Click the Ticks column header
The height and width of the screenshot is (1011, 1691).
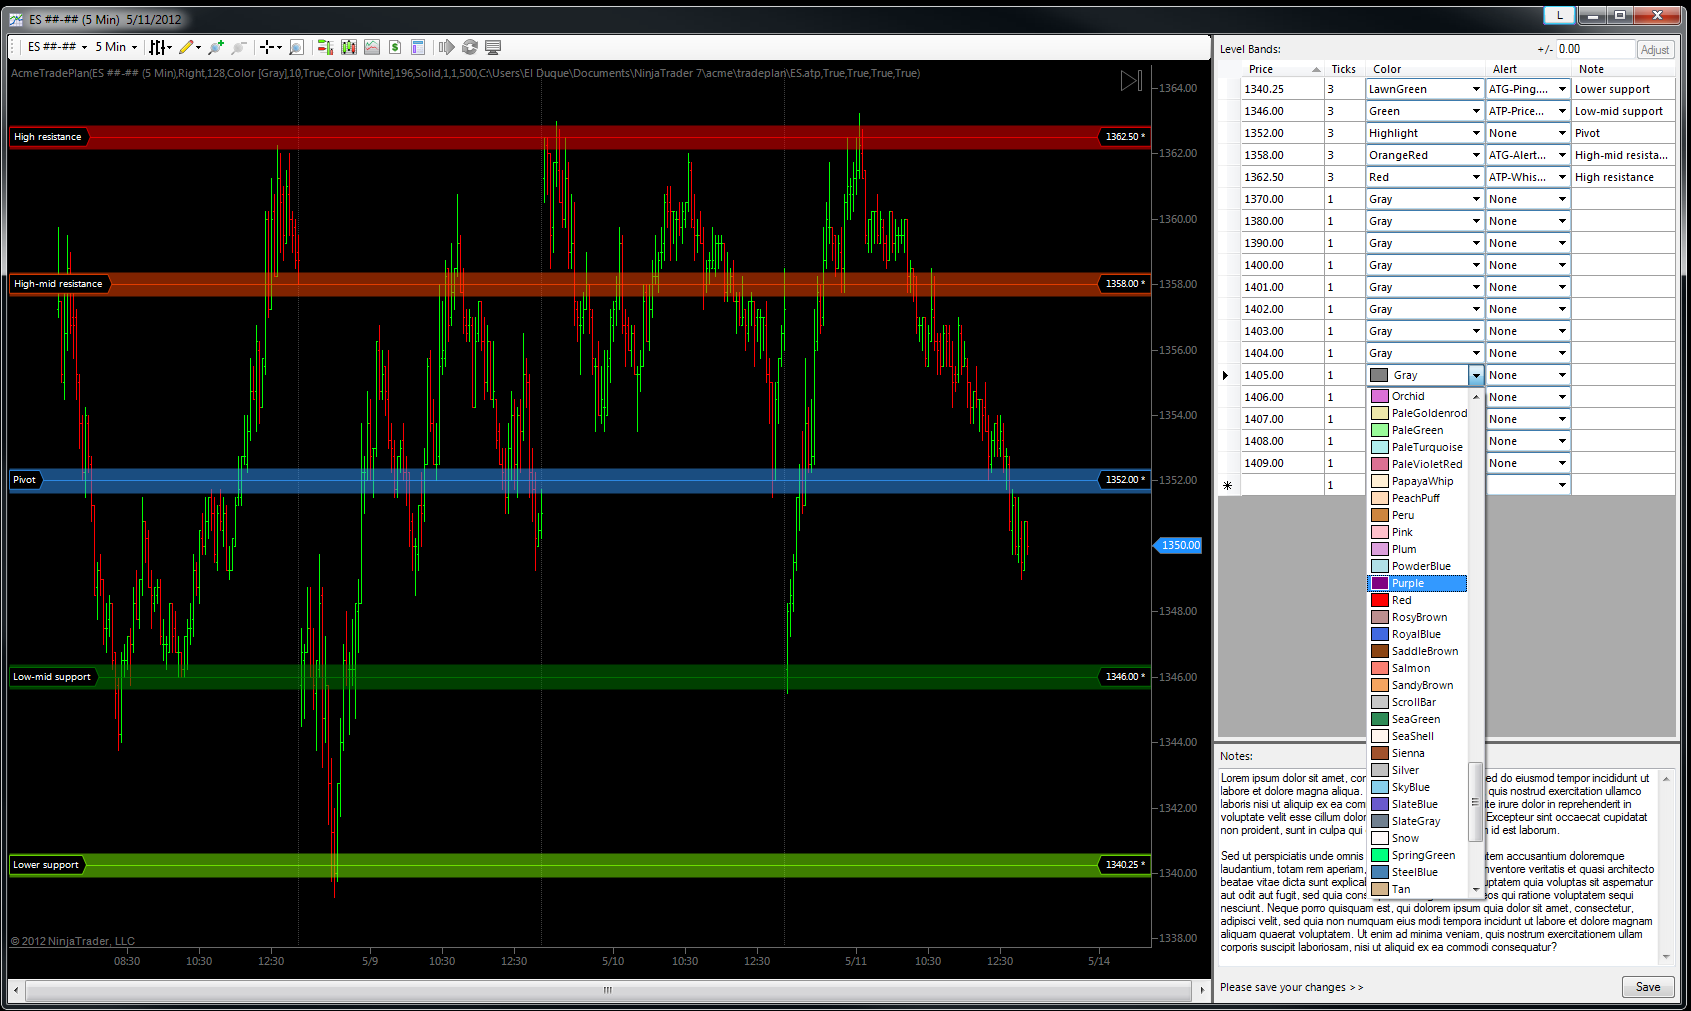[1344, 69]
